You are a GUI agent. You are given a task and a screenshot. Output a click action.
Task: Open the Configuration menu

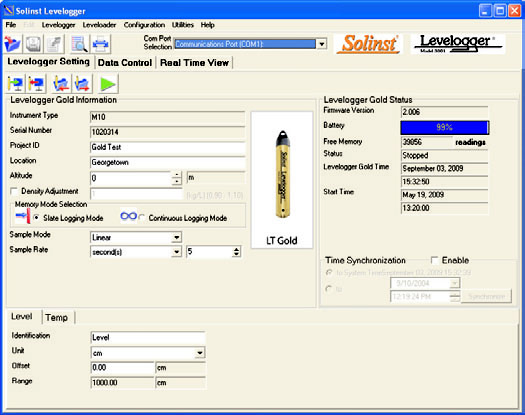point(144,25)
